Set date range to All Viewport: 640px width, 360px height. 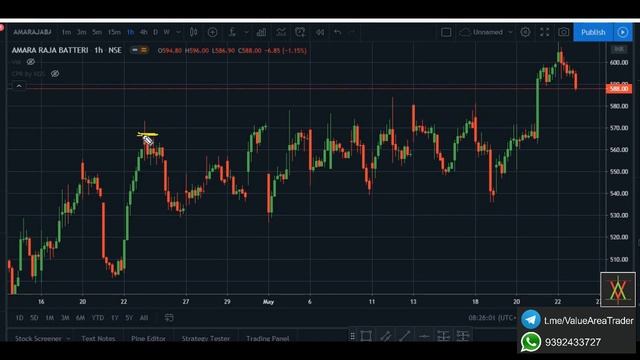144,318
